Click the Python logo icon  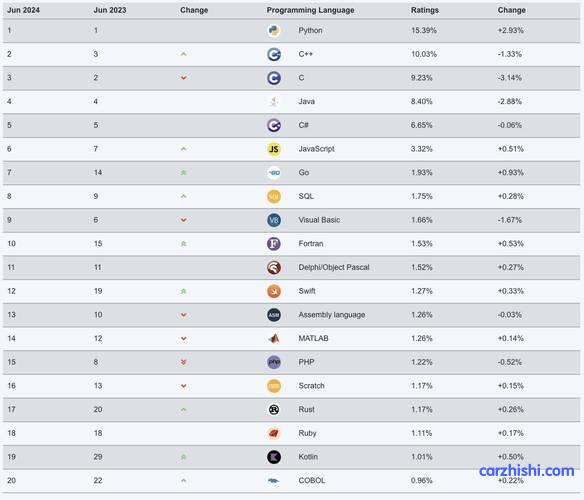point(274,31)
